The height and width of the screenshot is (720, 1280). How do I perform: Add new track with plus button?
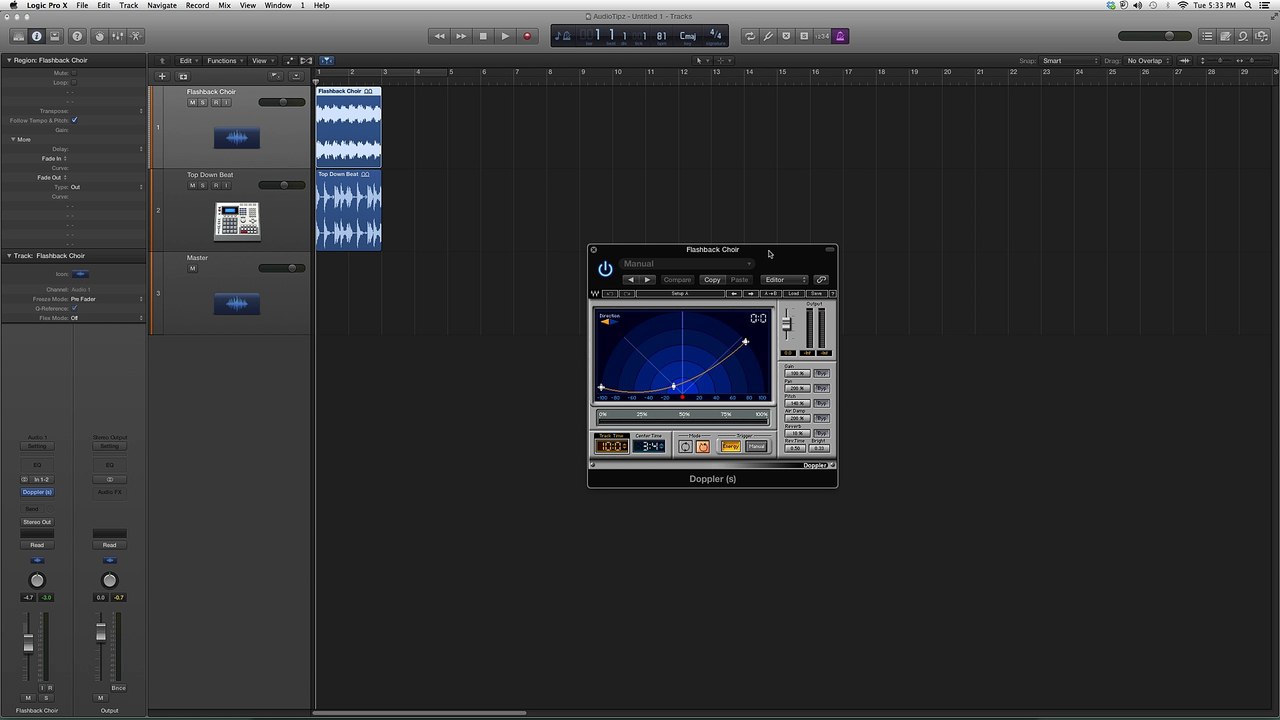(x=162, y=77)
